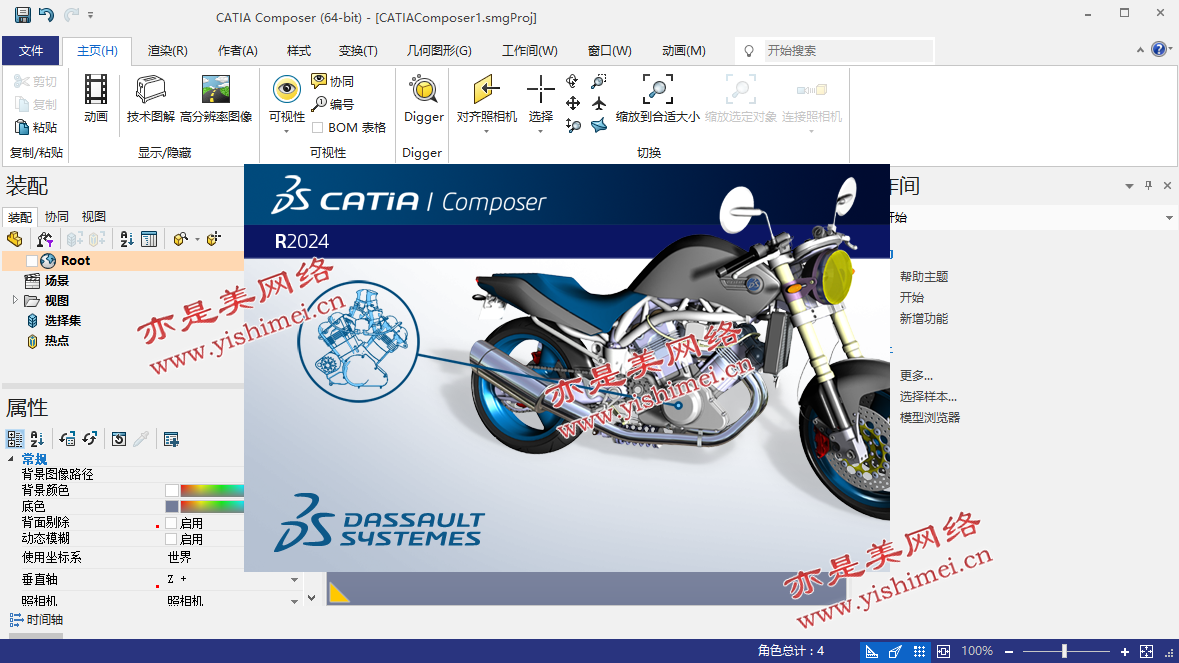Click the fullscreen icon in status bar
The width and height of the screenshot is (1179, 663).
click(1147, 651)
